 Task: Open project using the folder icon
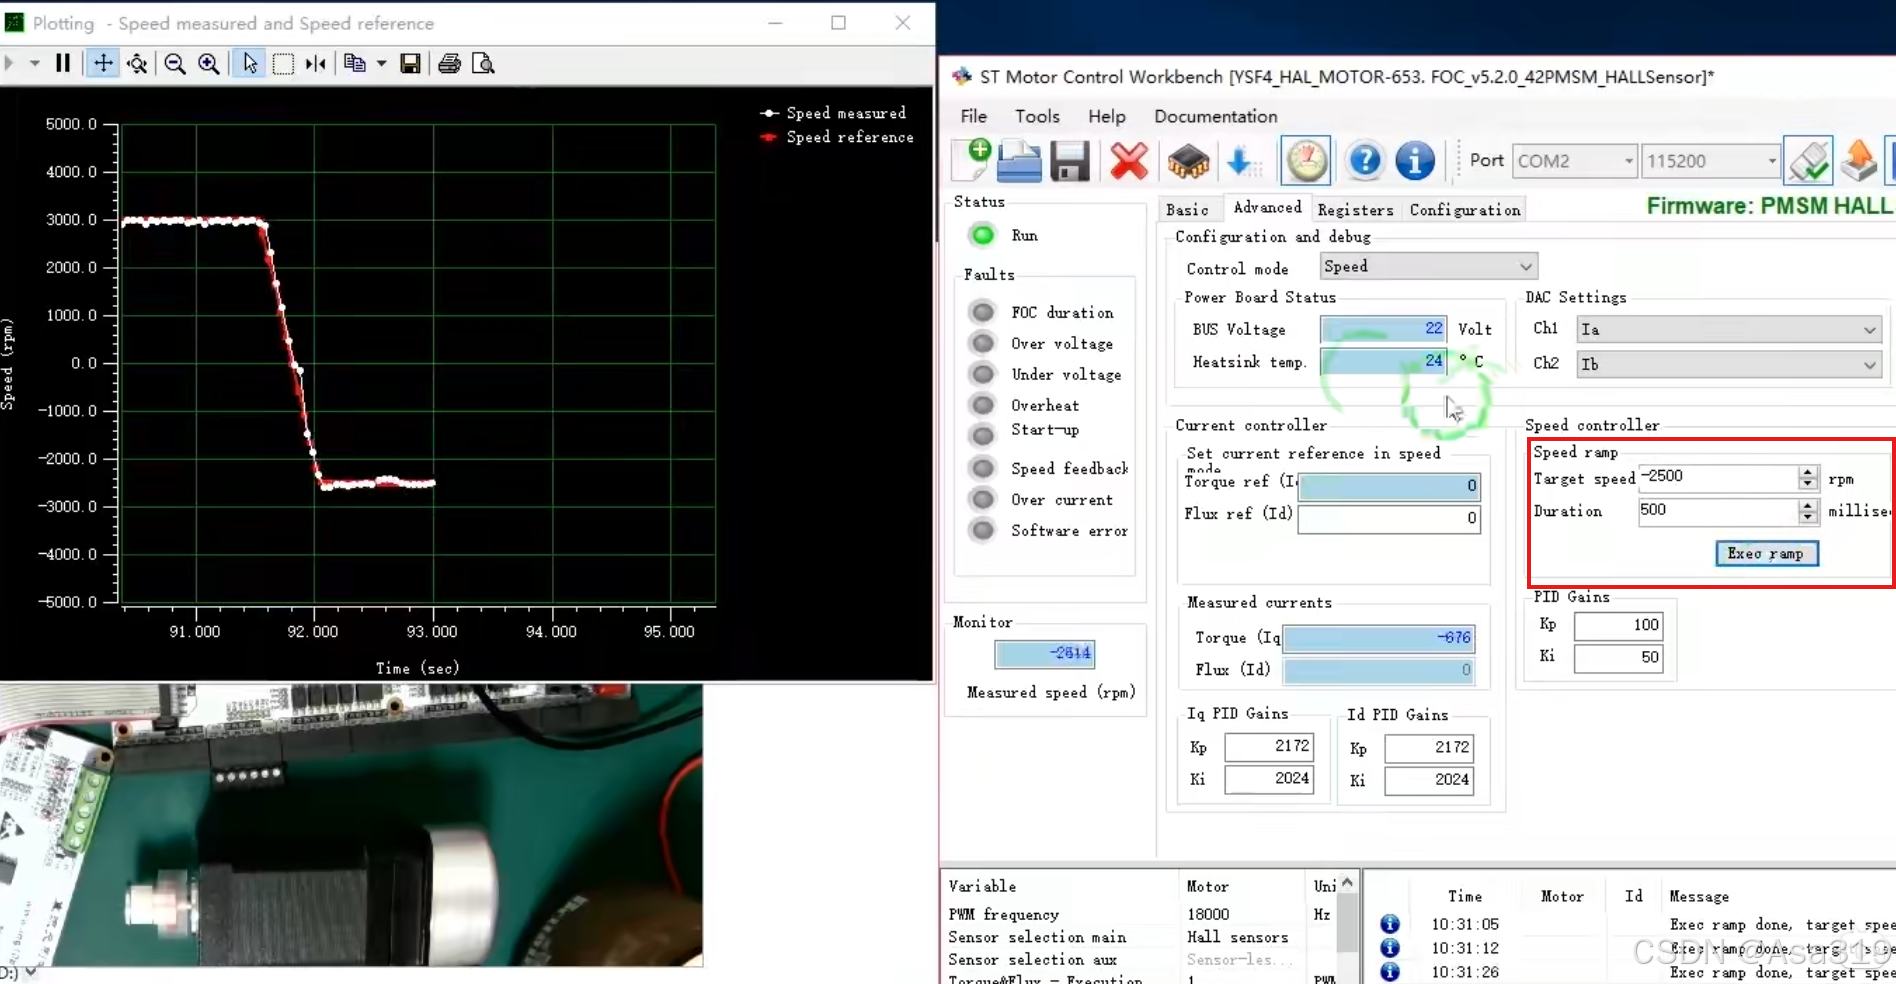[x=1019, y=161]
